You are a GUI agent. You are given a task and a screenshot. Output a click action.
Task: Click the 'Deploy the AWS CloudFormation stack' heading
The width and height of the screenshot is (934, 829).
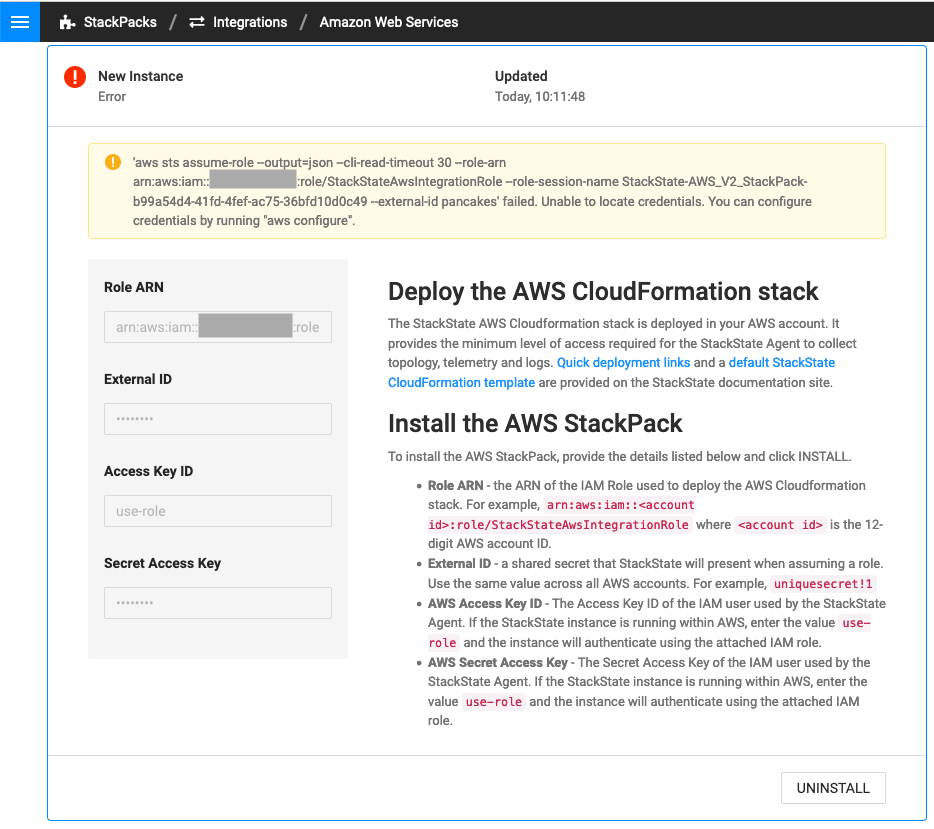603,292
